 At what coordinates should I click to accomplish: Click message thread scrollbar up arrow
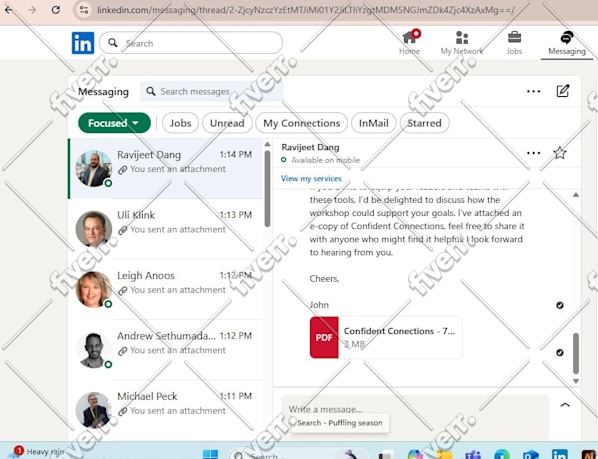[576, 195]
